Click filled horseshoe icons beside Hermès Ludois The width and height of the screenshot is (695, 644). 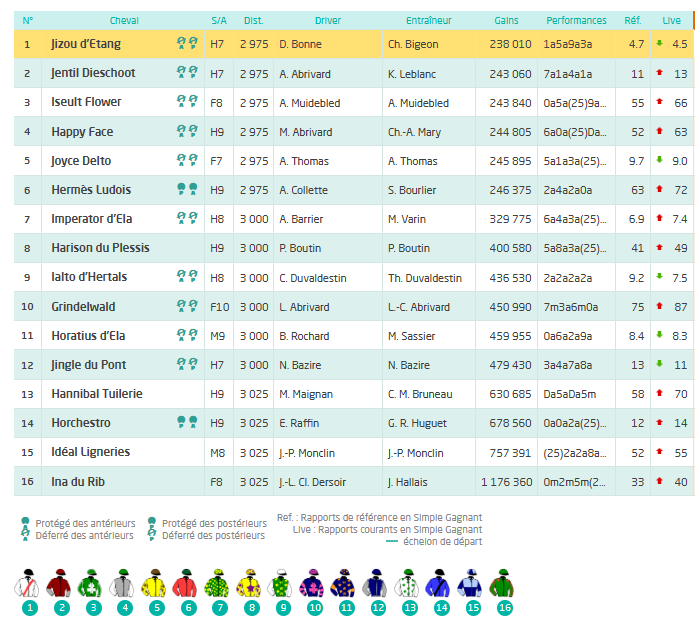(187, 189)
